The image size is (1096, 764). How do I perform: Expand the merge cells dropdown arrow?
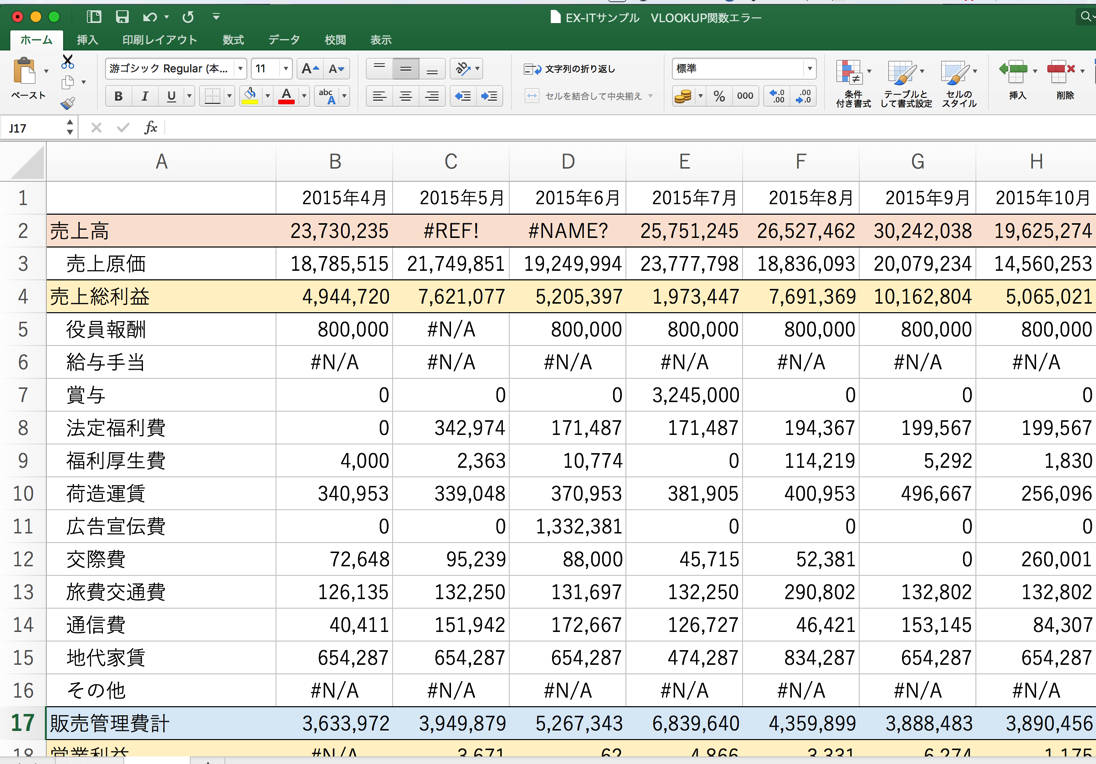[651, 96]
